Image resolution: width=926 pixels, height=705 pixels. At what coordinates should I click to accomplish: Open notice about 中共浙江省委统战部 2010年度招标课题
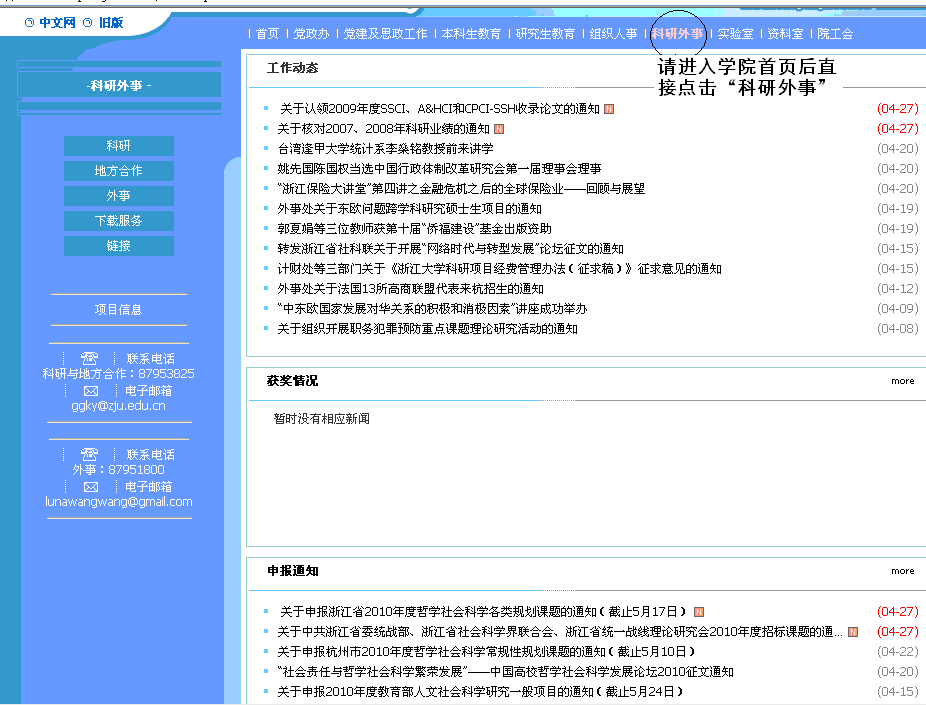[x=560, y=632]
